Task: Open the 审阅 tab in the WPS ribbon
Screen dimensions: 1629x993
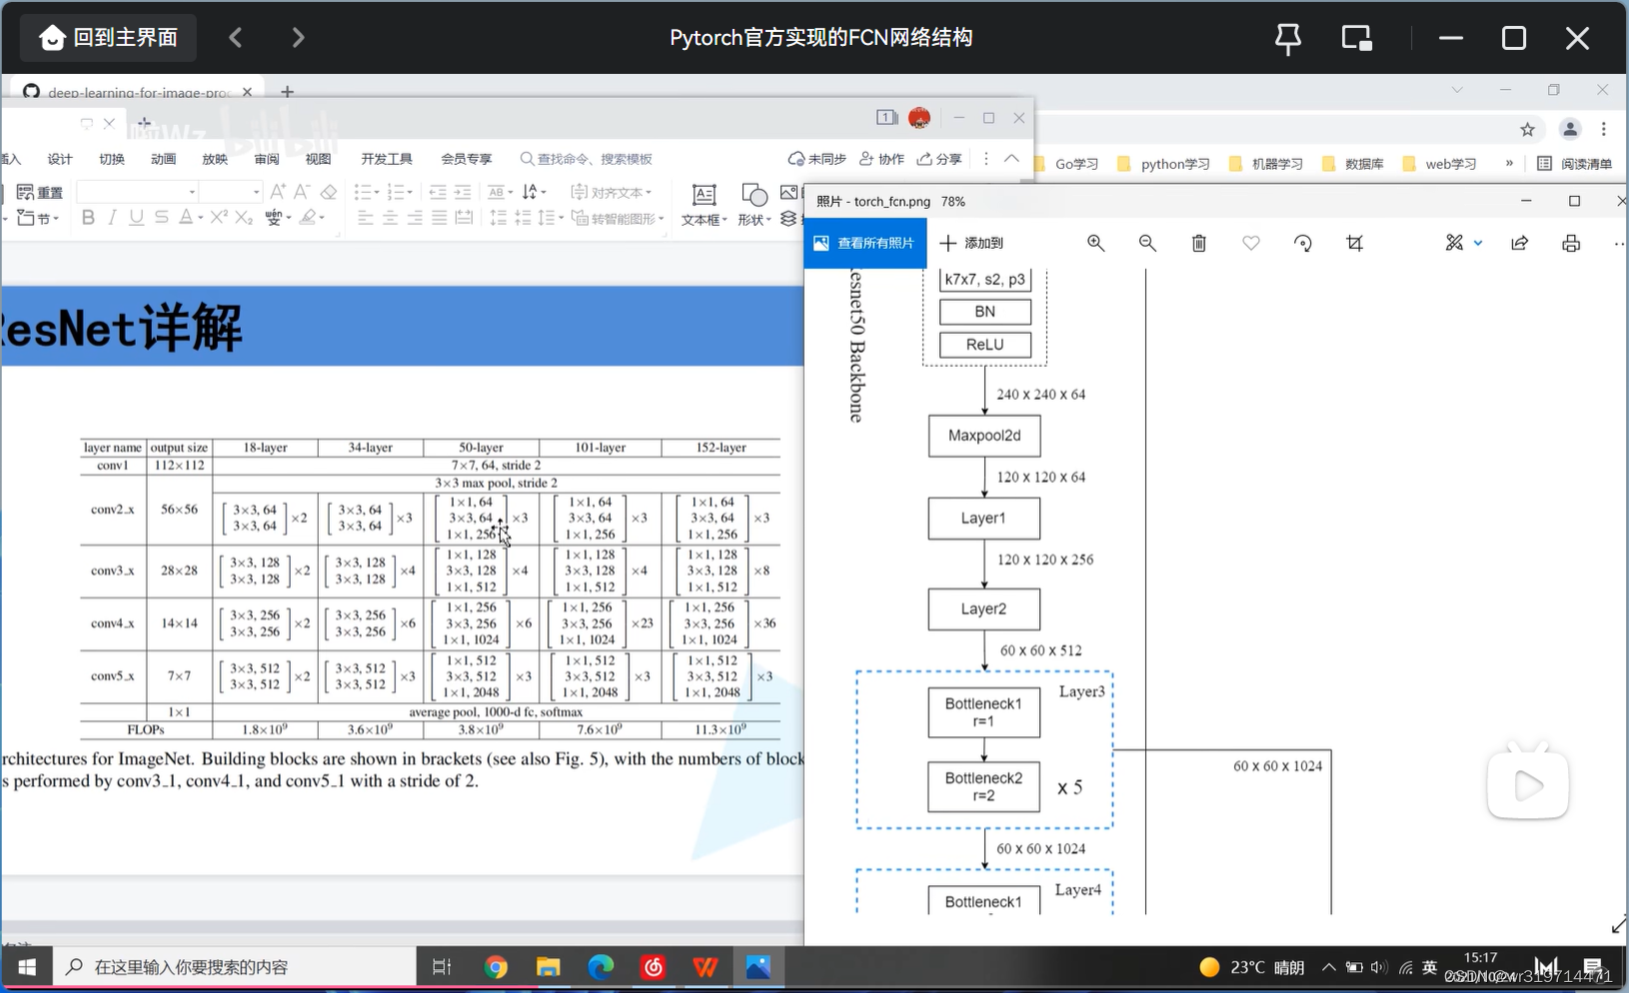Action: pyautogui.click(x=267, y=159)
